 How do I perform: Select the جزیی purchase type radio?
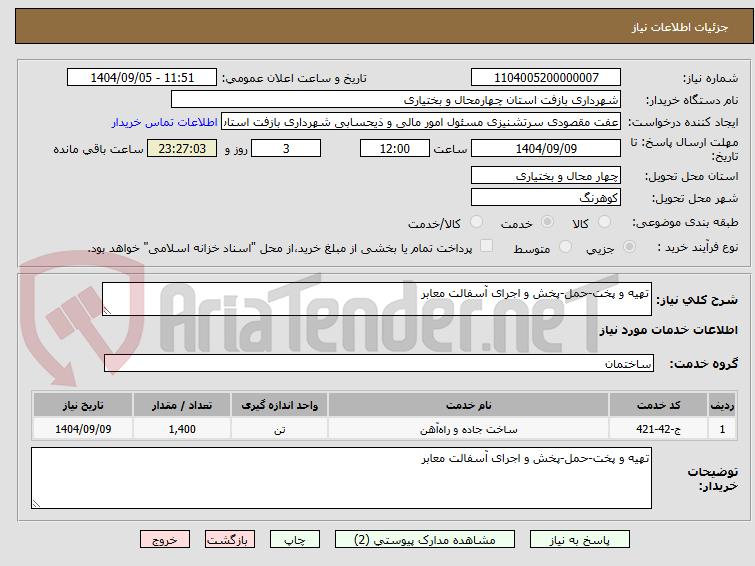point(629,247)
